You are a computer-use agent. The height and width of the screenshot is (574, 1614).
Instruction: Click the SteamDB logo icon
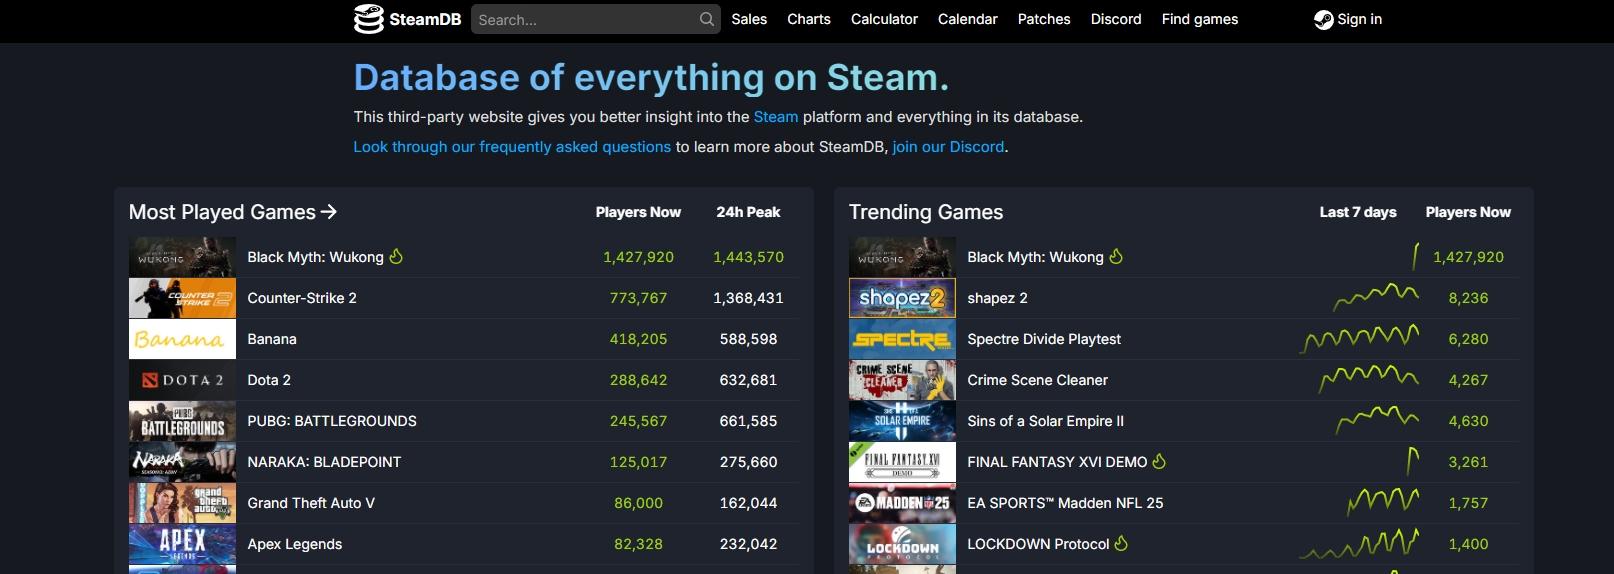[369, 19]
